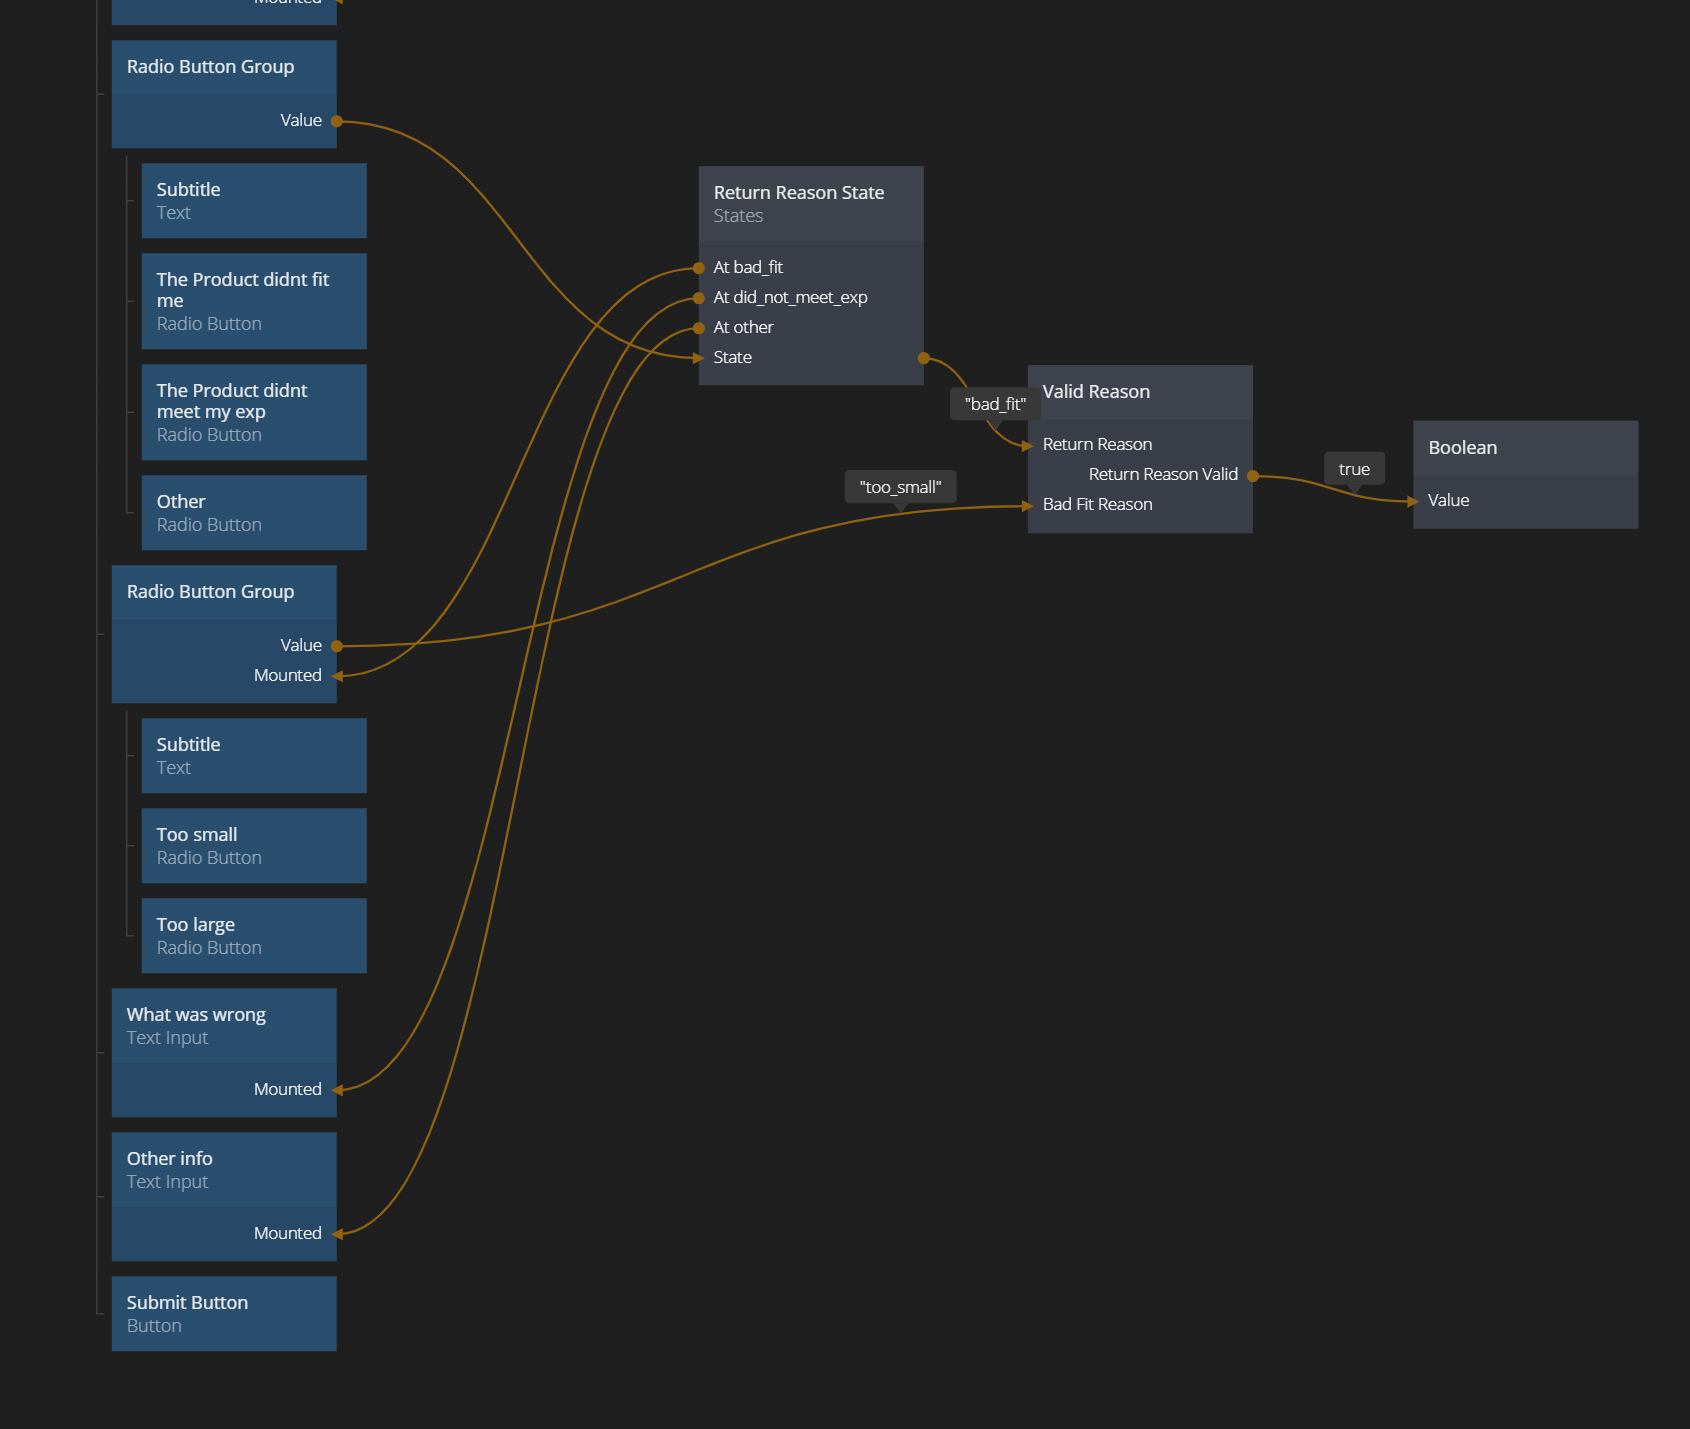Select the What was wrong text input node

tap(224, 1026)
